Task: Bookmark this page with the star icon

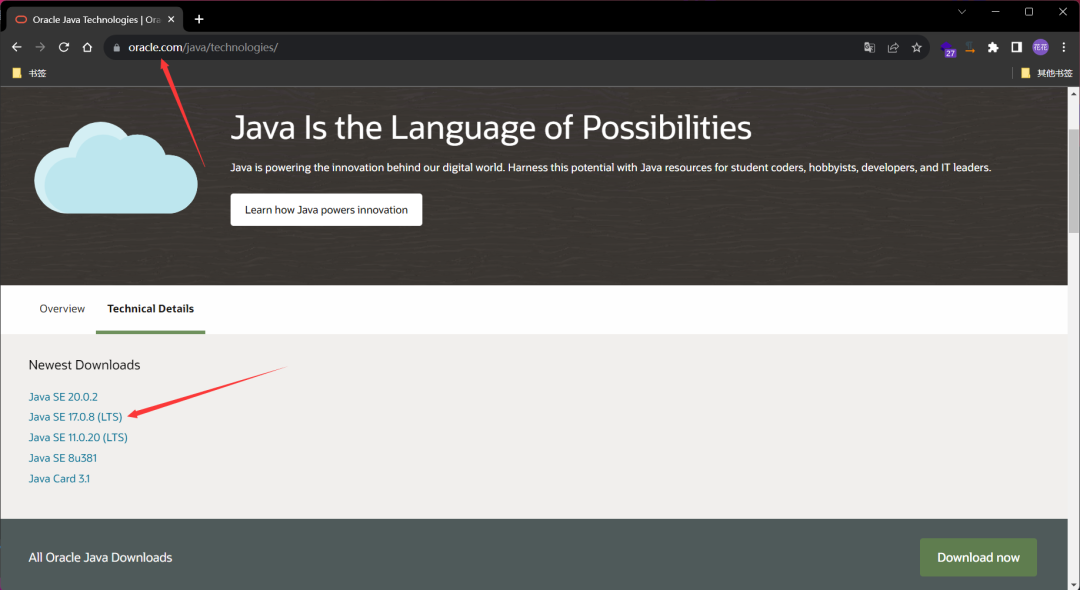Action: pos(916,48)
